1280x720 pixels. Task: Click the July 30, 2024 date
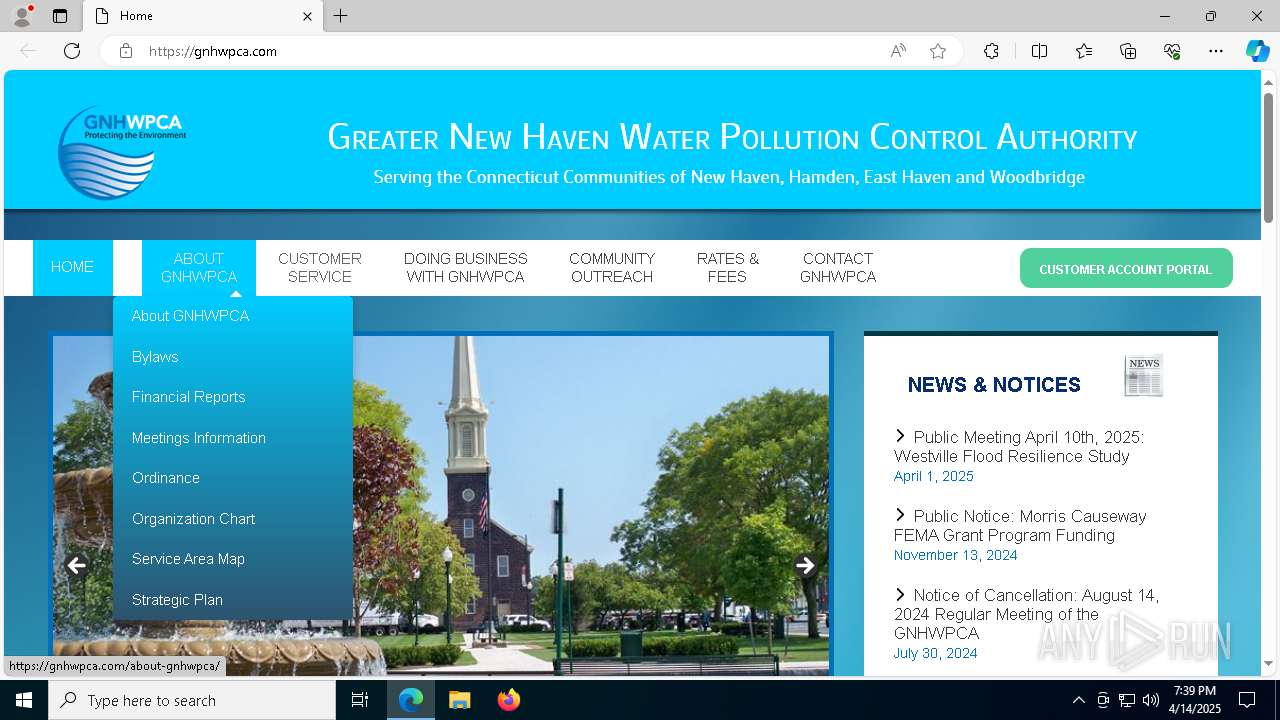pyautogui.click(x=935, y=653)
